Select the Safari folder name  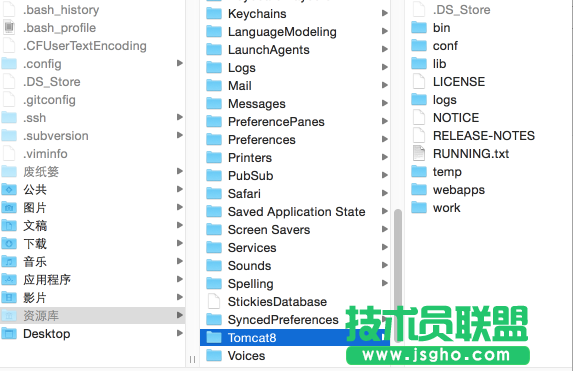tap(244, 194)
